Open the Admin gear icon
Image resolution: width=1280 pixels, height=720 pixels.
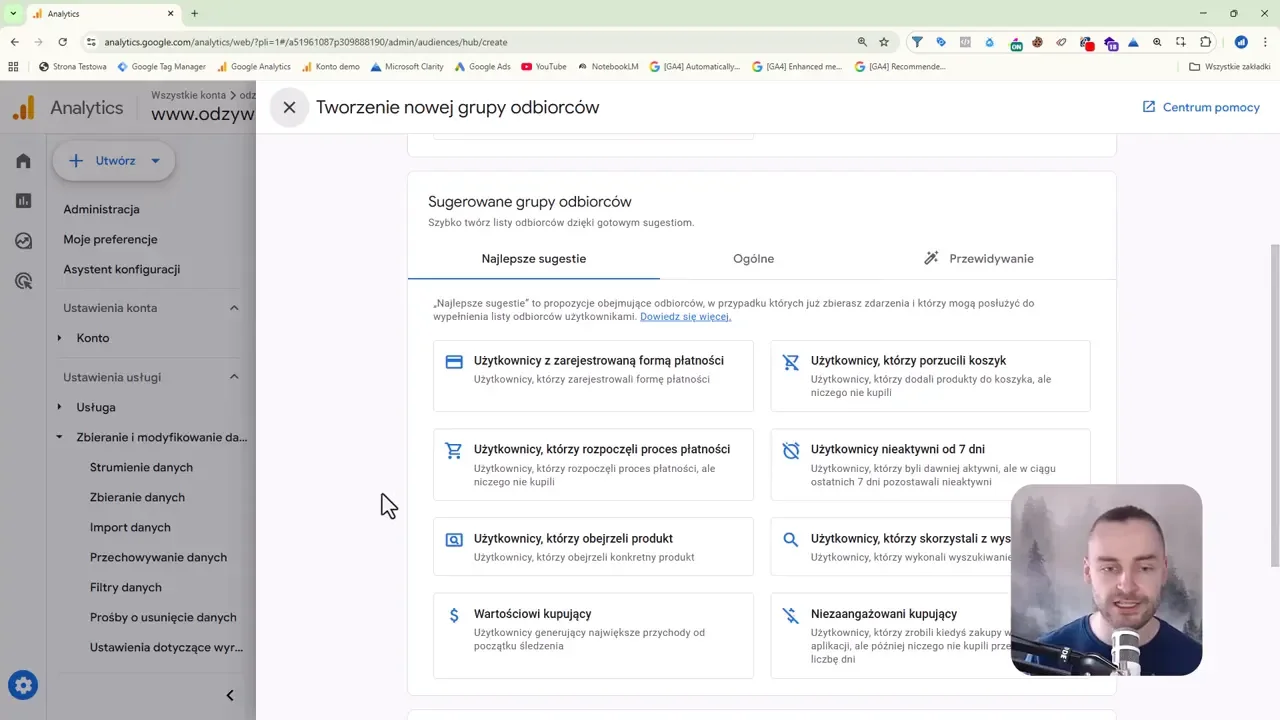(x=23, y=685)
